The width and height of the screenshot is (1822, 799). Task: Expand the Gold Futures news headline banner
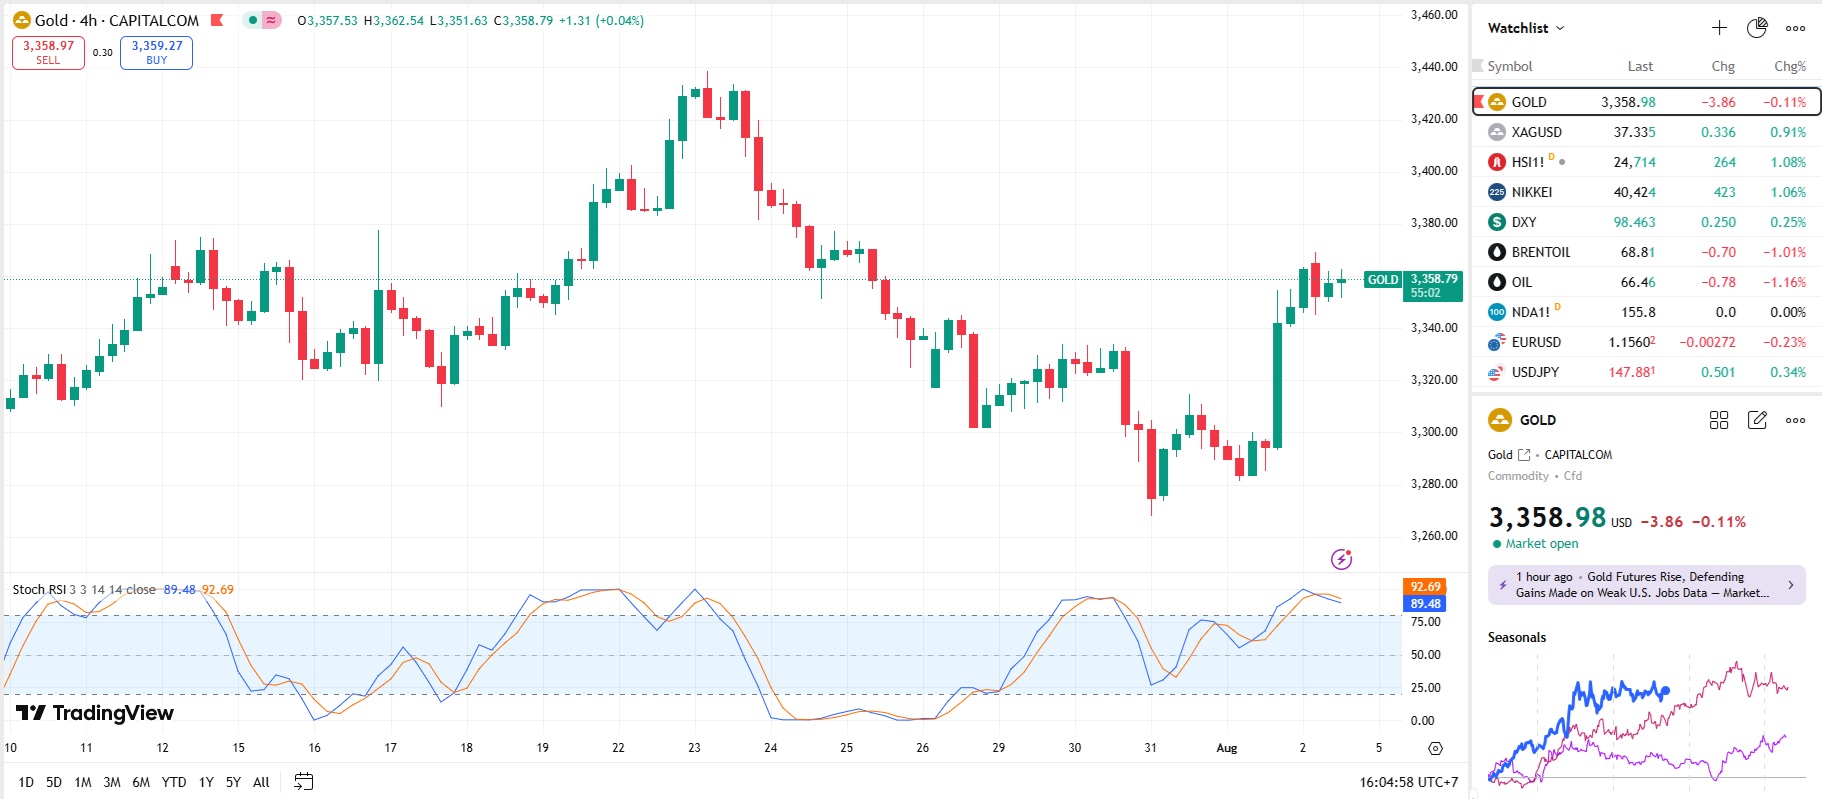coord(1646,585)
